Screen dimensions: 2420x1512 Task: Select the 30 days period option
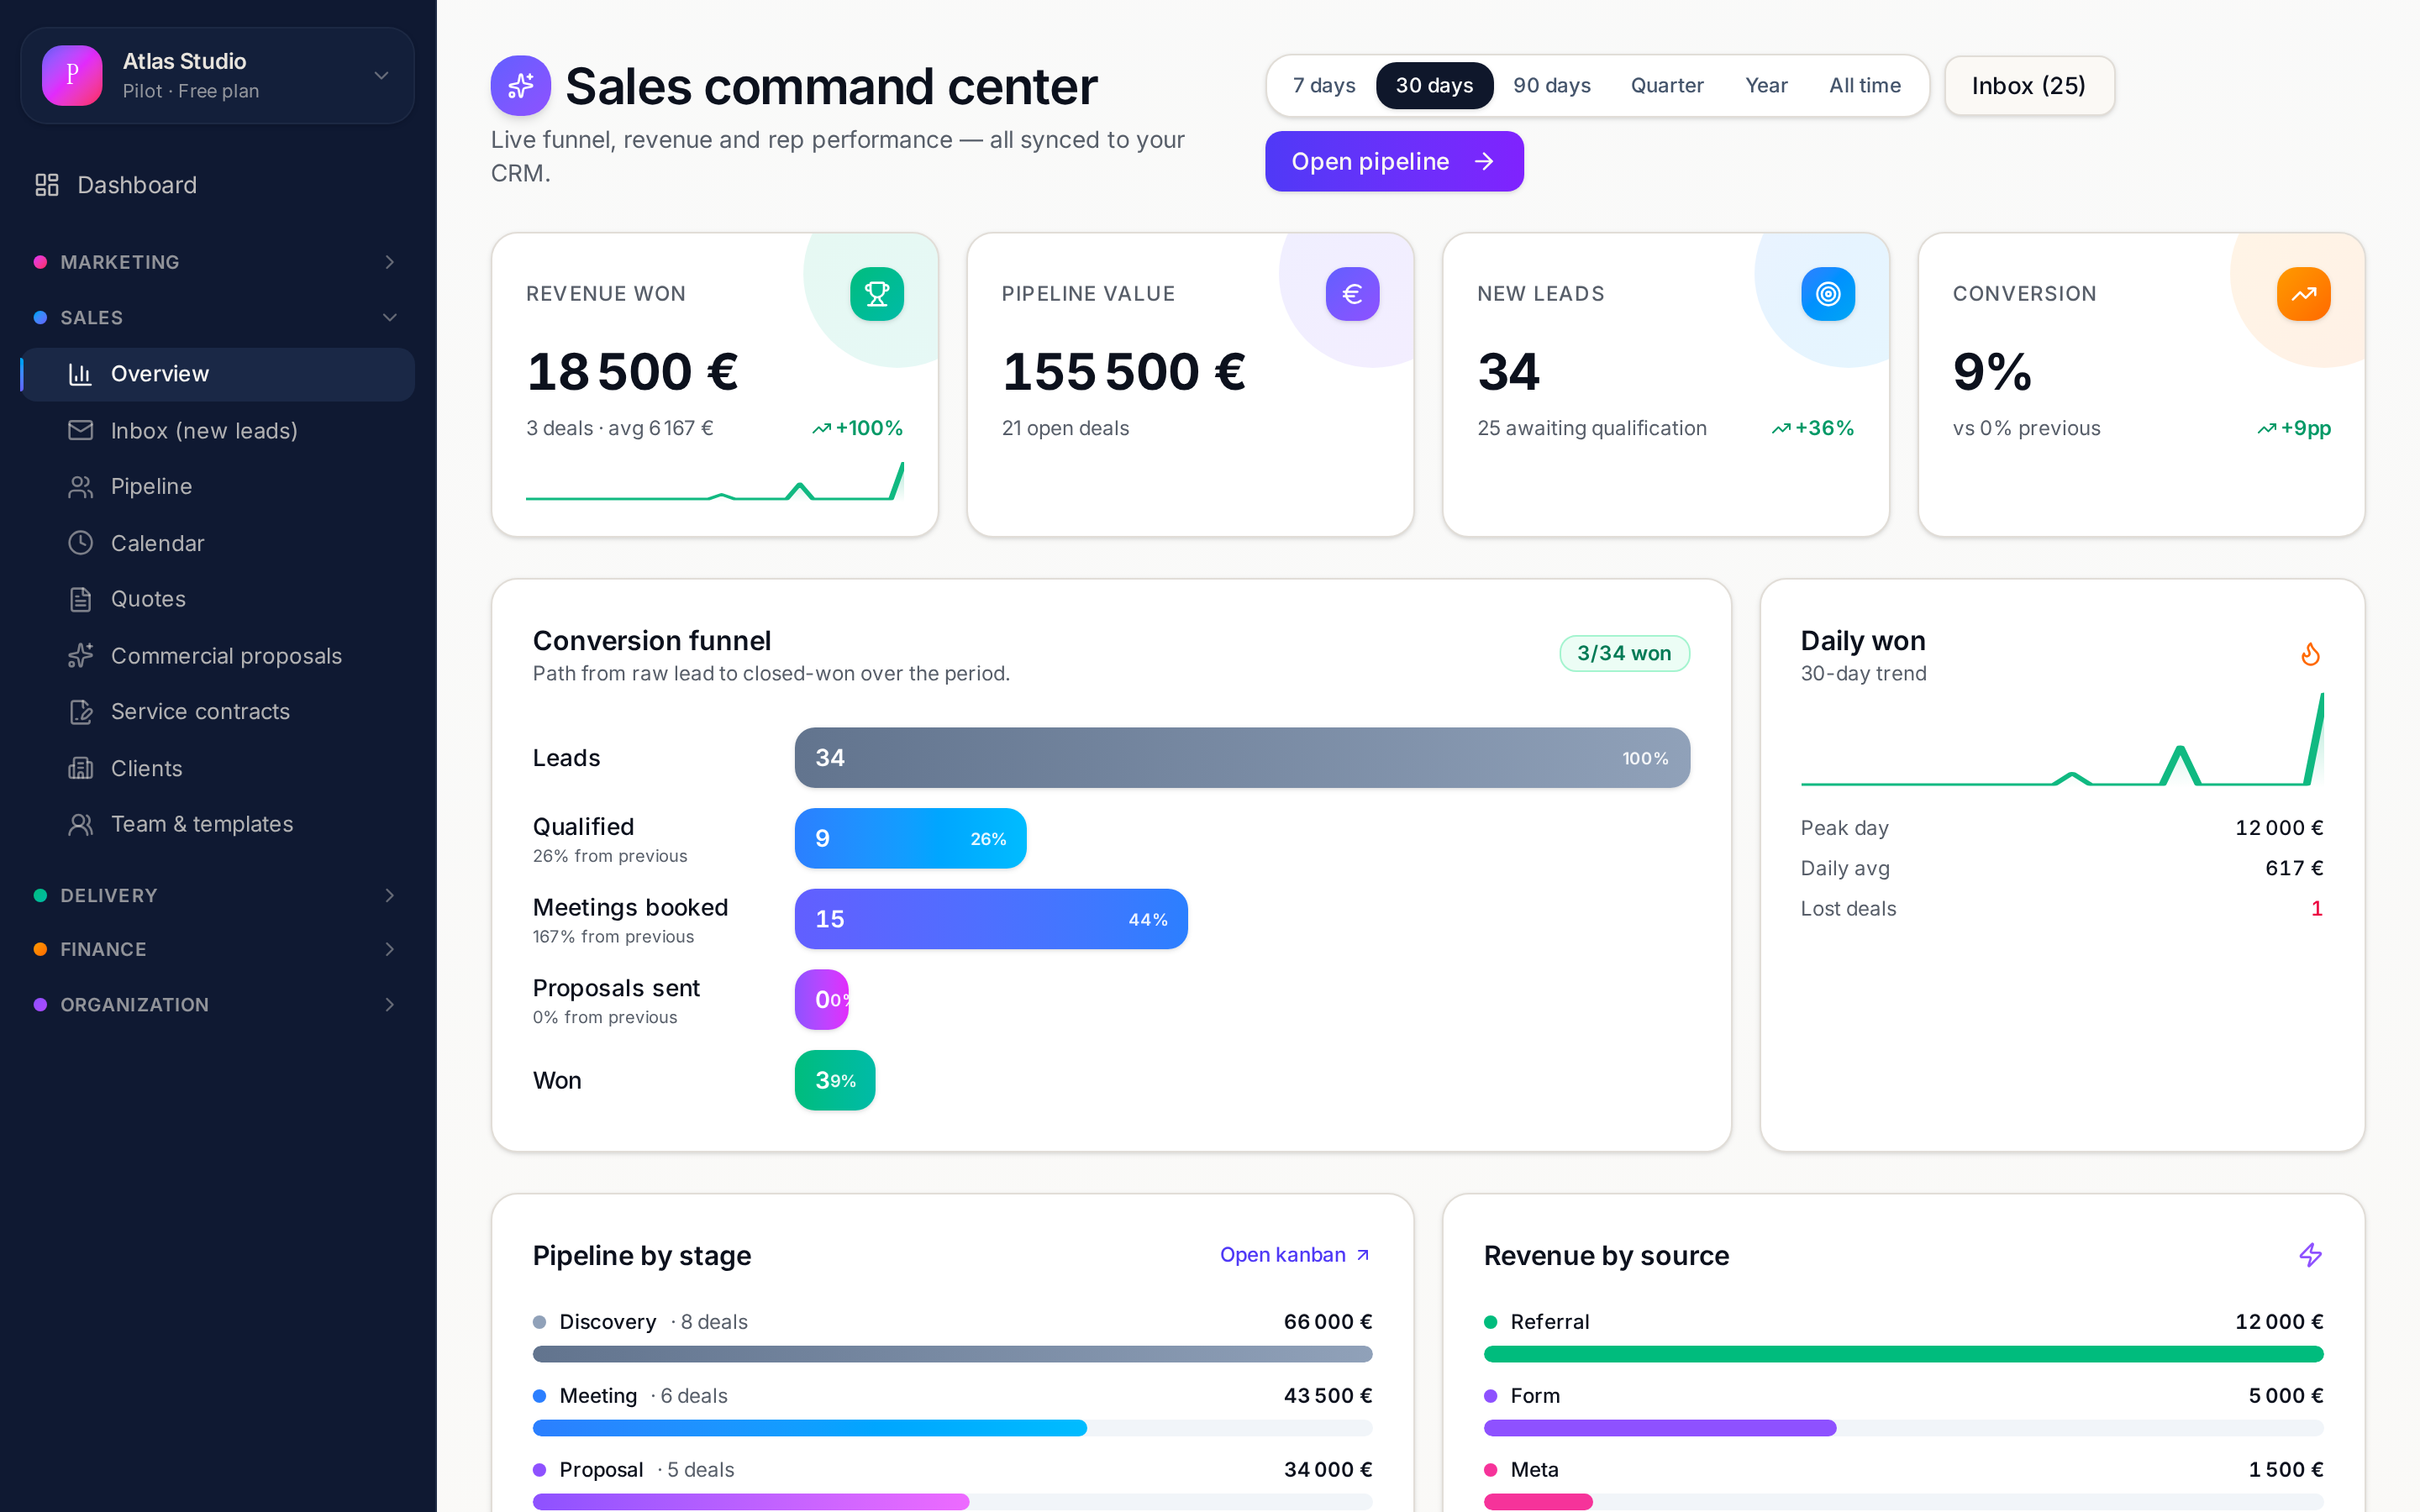coord(1434,86)
